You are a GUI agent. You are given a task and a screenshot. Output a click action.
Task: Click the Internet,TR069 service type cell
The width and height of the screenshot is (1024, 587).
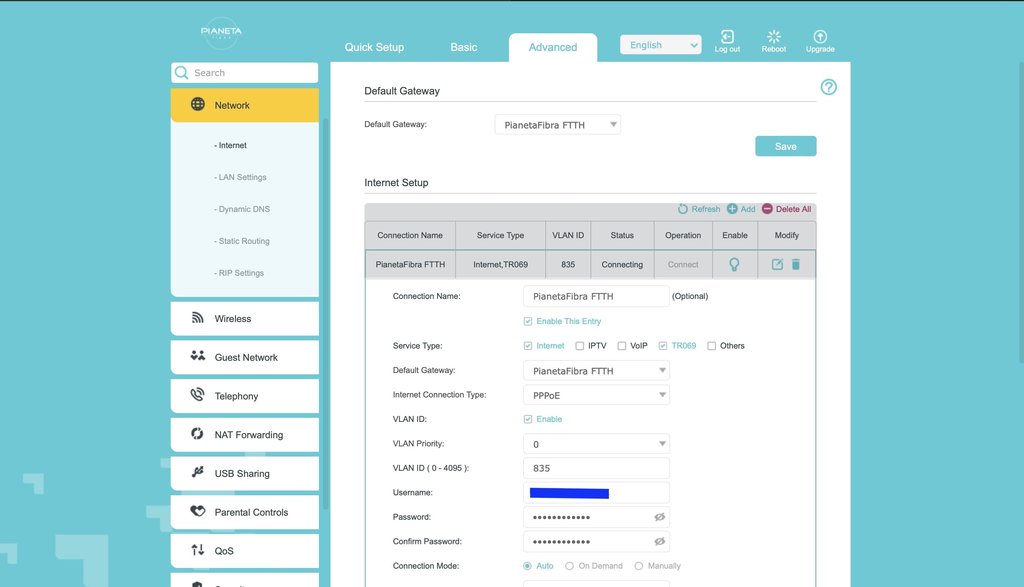point(500,264)
